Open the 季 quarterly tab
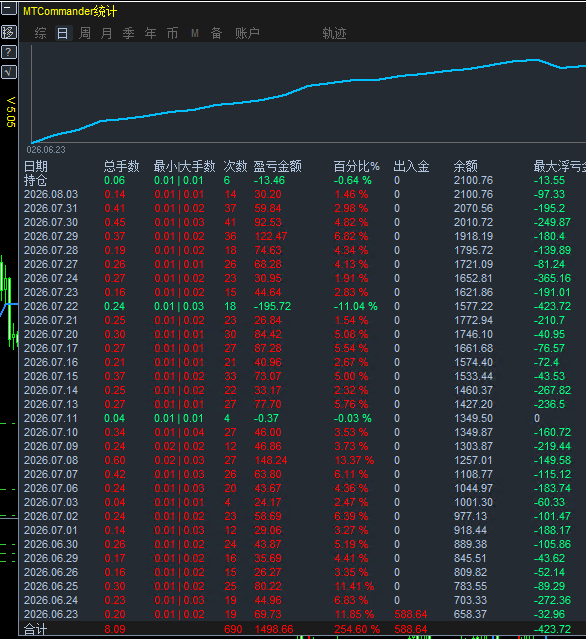Image resolution: width=586 pixels, height=639 pixels. tap(128, 33)
